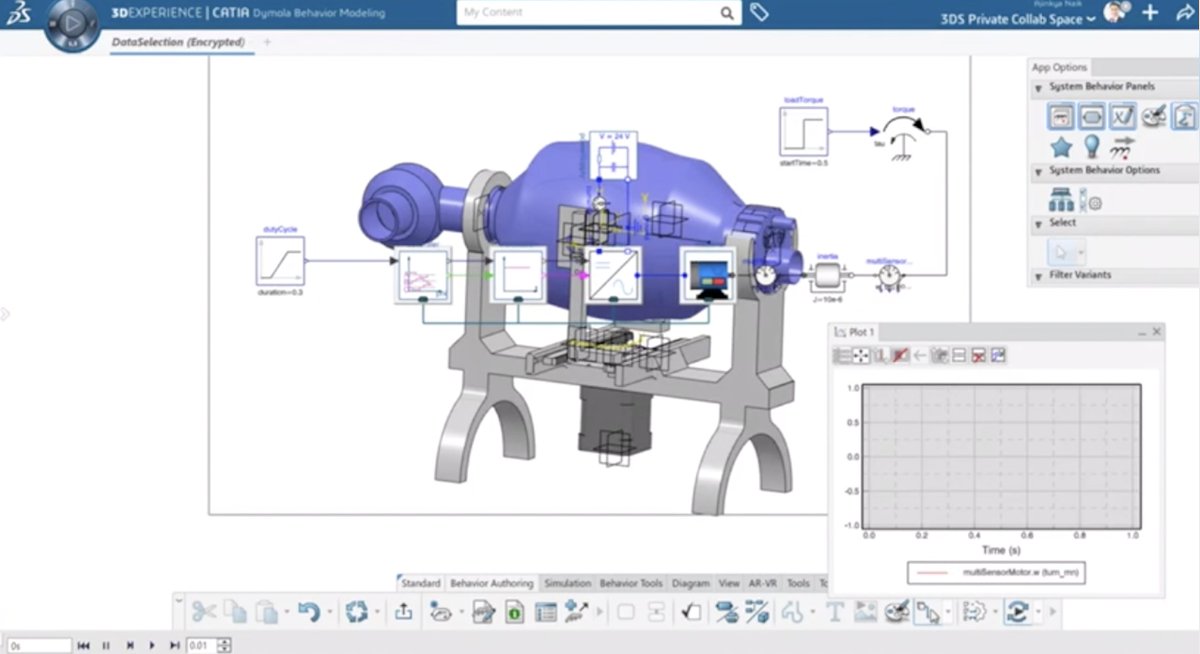Click the palette icon in System Behavior Panels
This screenshot has width=1200, height=654.
click(1154, 116)
